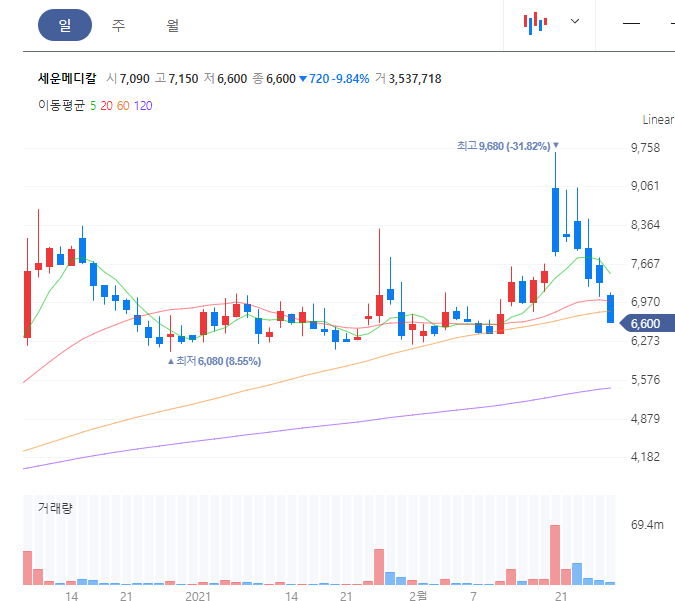The height and width of the screenshot is (601, 675).
Task: Click the 8,364 price axis label
Action: click(645, 225)
